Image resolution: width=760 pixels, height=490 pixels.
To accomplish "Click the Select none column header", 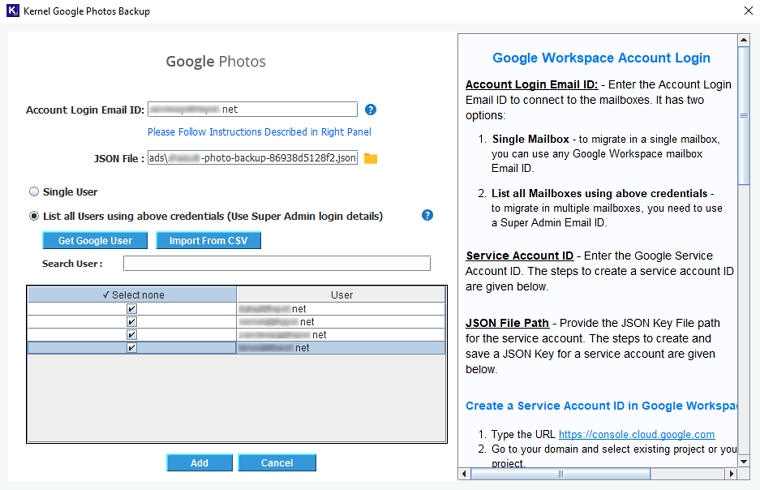I will click(x=132, y=295).
